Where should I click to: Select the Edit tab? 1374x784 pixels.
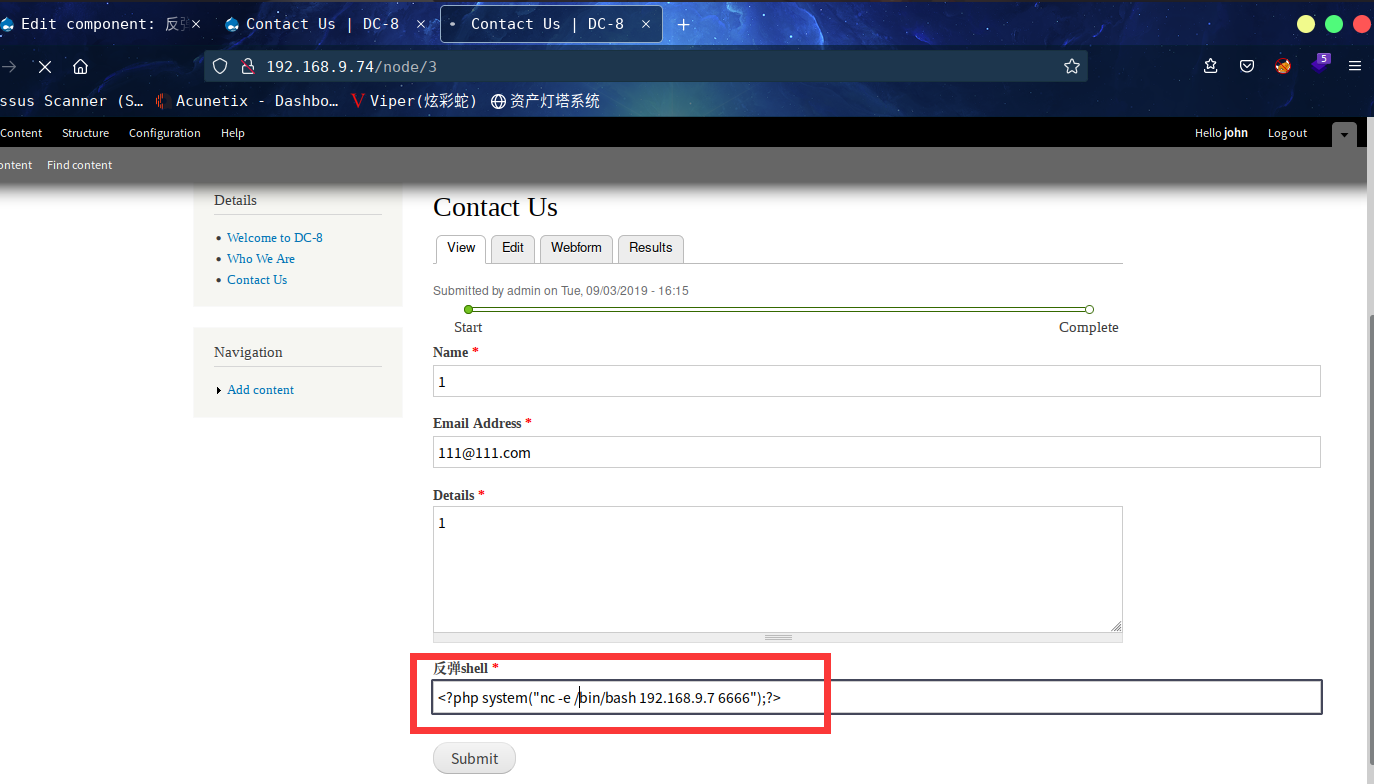[513, 248]
